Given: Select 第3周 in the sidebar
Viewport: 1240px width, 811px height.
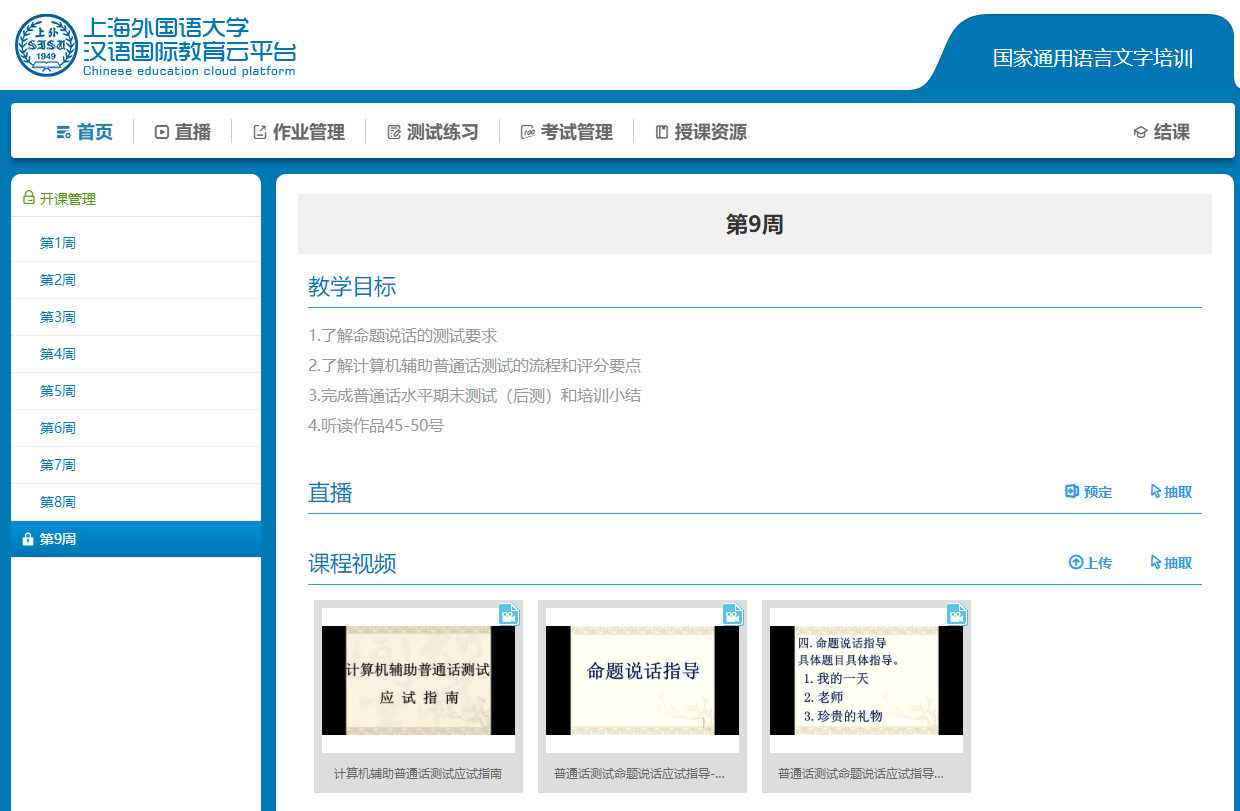Looking at the screenshot, I should 58,317.
